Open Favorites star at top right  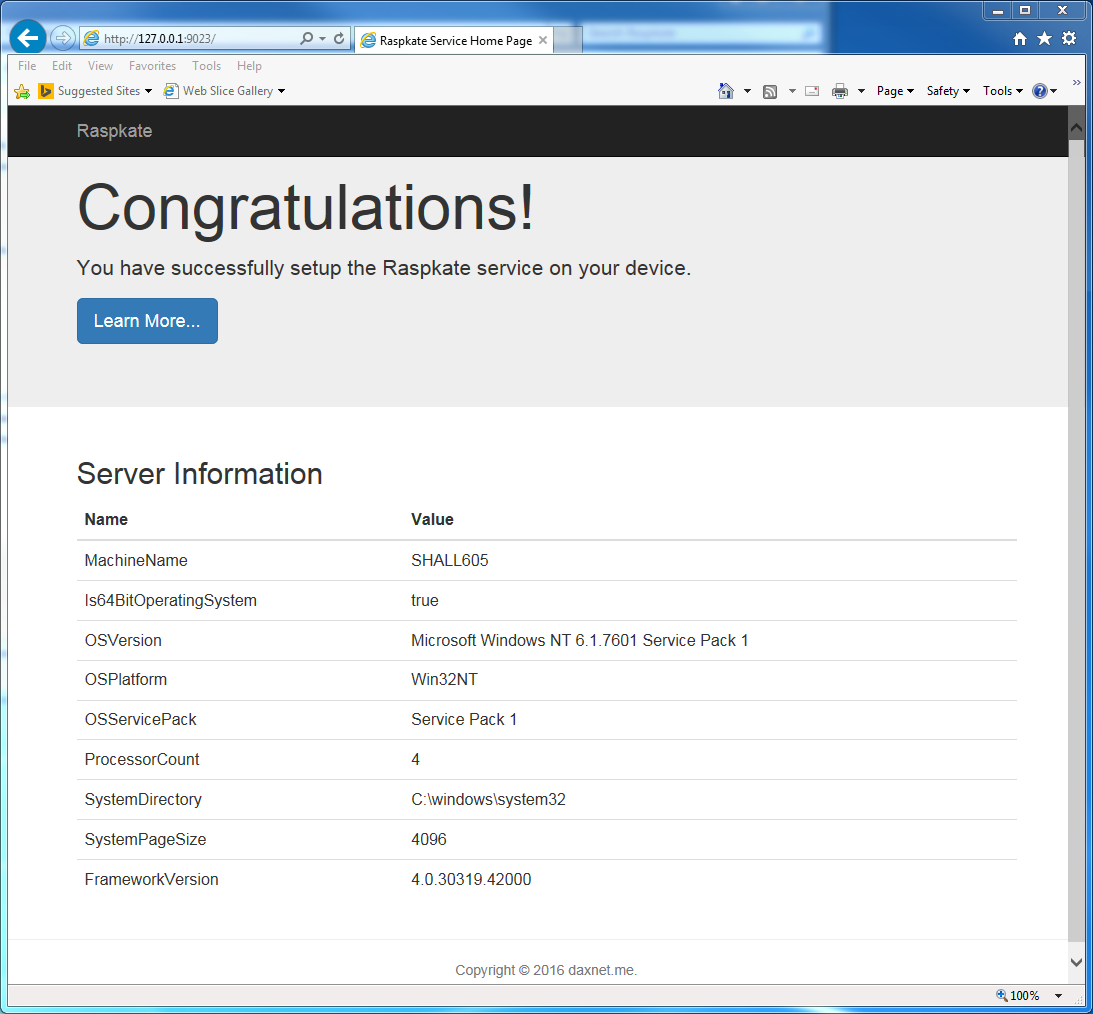pos(1044,38)
